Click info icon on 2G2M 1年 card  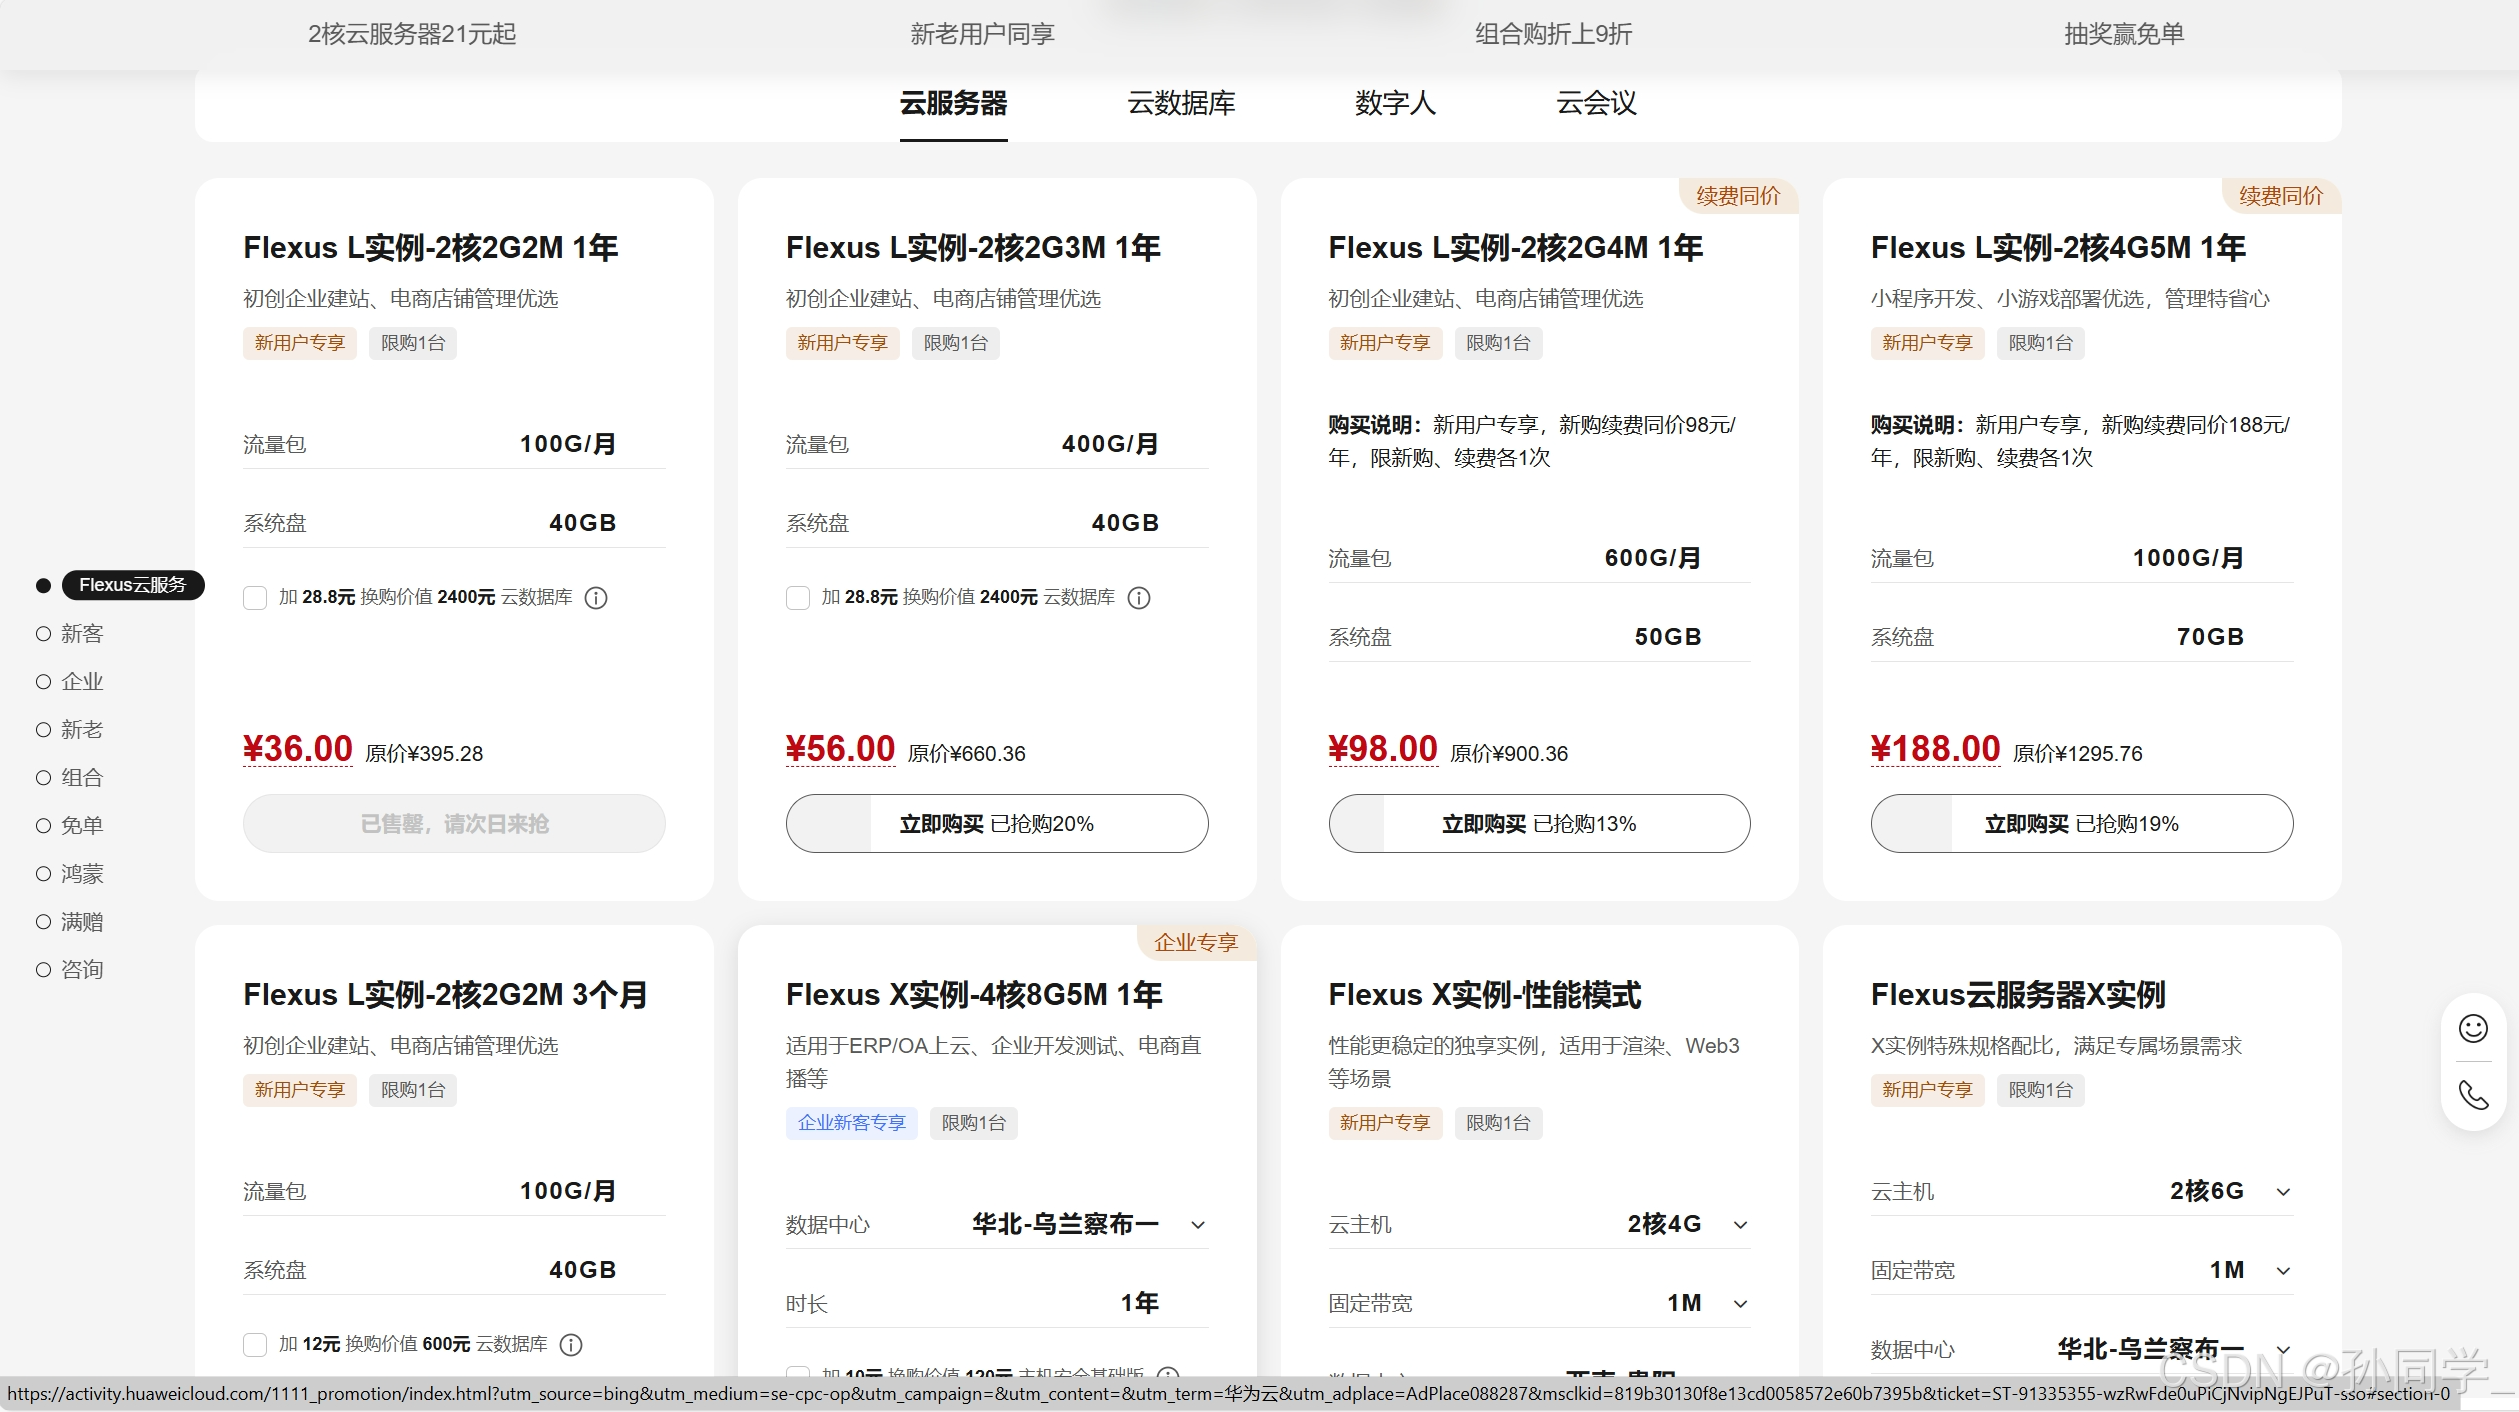pos(596,598)
